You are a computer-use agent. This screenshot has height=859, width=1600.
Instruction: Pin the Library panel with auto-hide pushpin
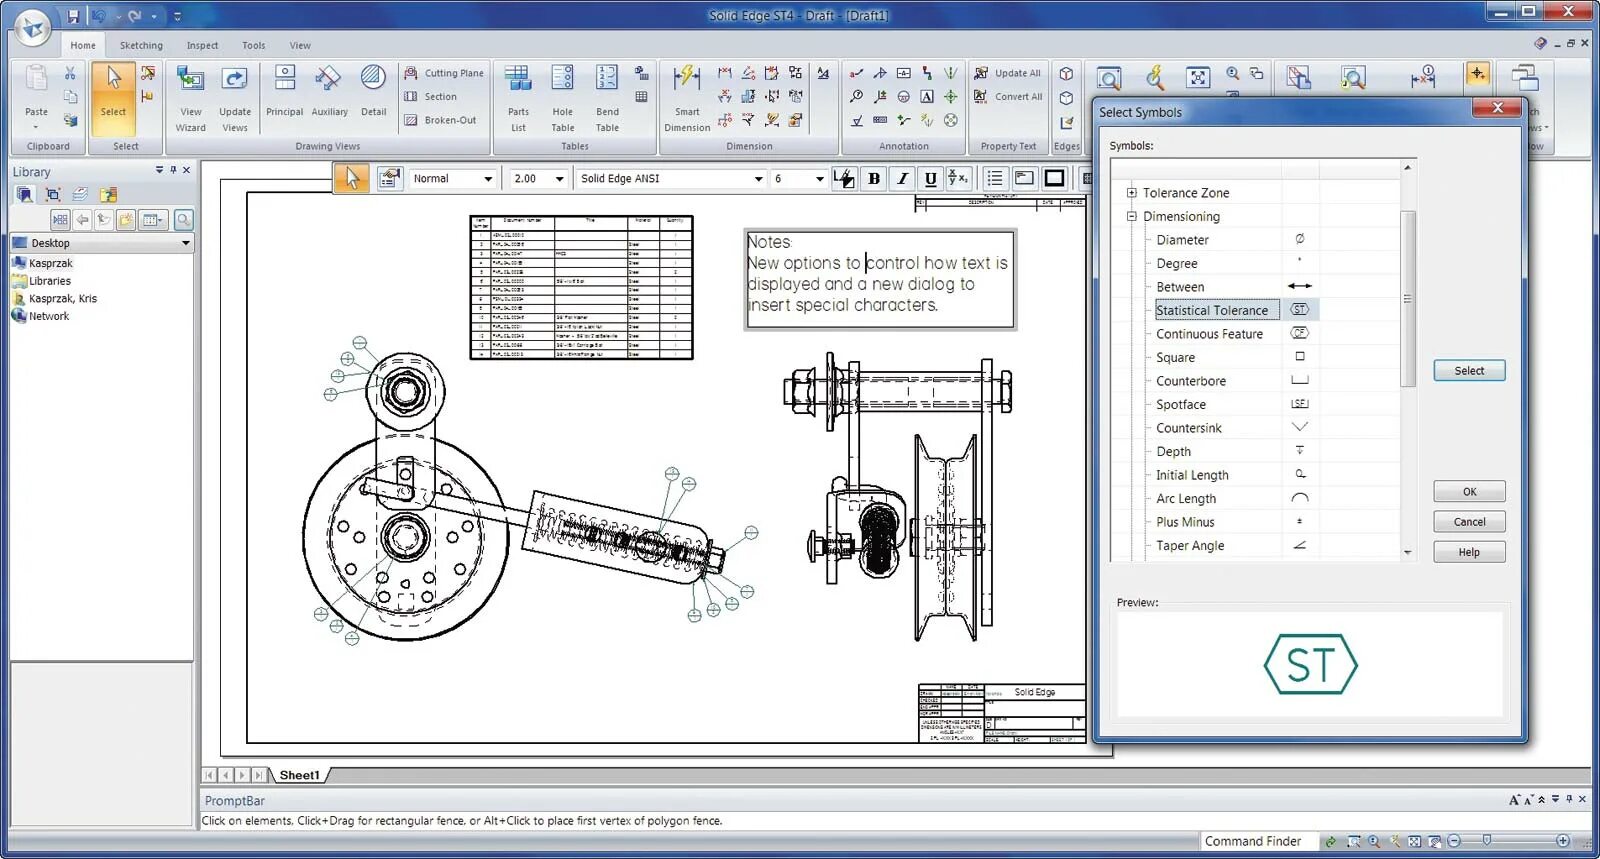pos(173,170)
